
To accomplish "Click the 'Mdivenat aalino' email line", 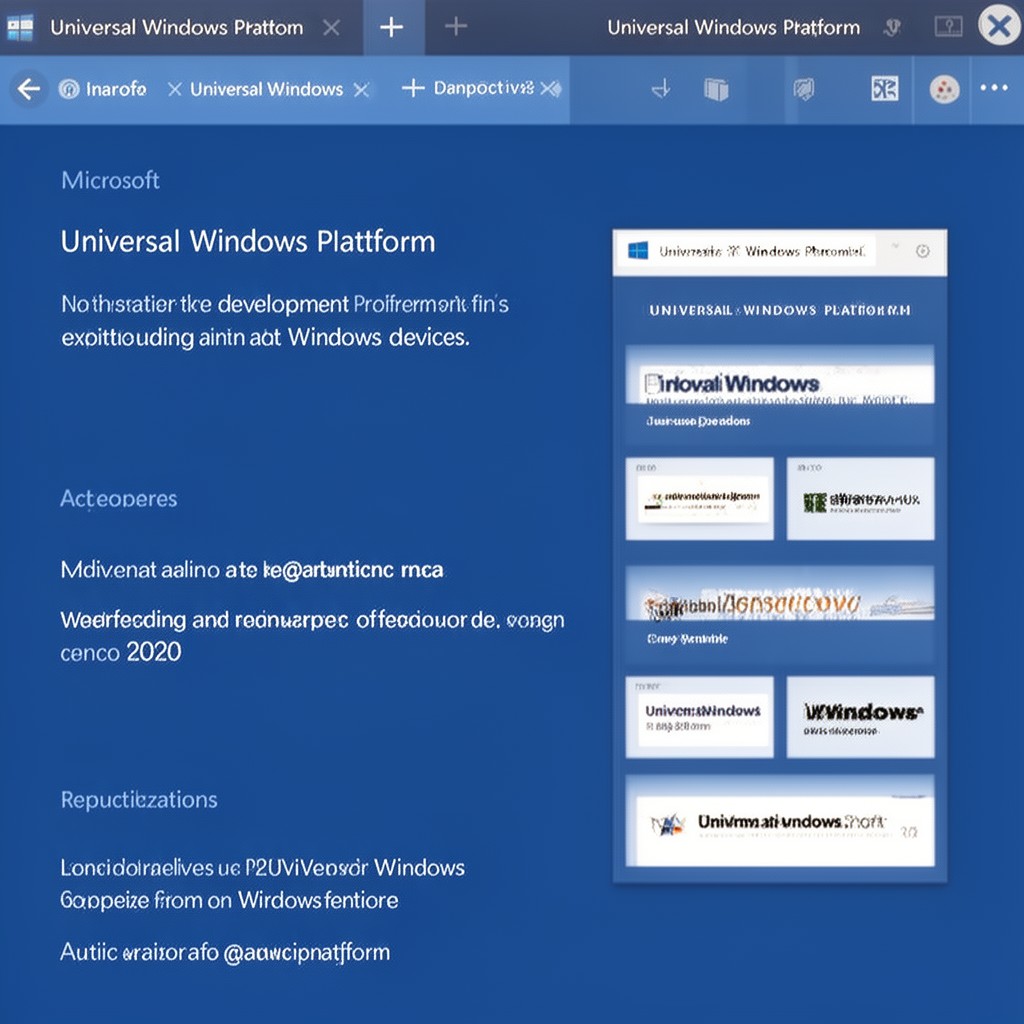I will coord(252,570).
